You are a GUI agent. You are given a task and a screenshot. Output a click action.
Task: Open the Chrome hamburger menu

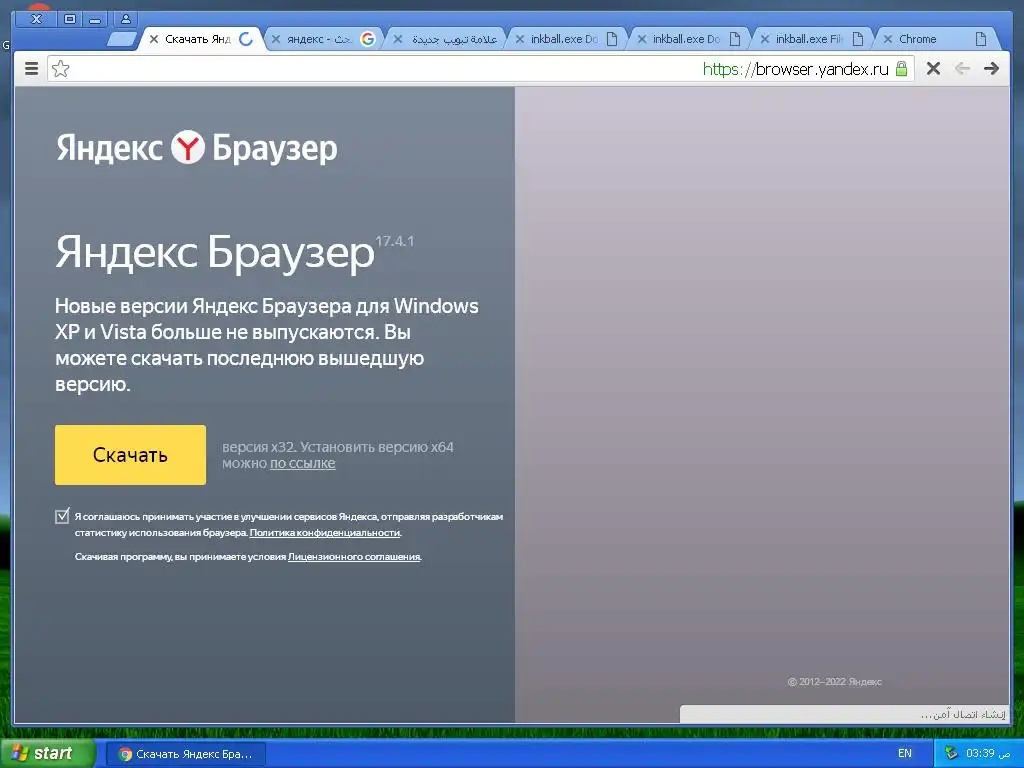[x=31, y=69]
